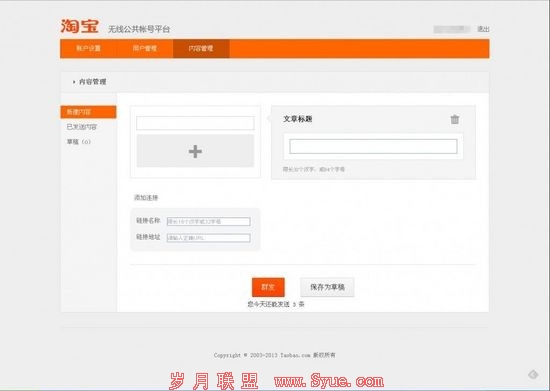
Task: Click the 添加连接 label
Action: pos(146,197)
